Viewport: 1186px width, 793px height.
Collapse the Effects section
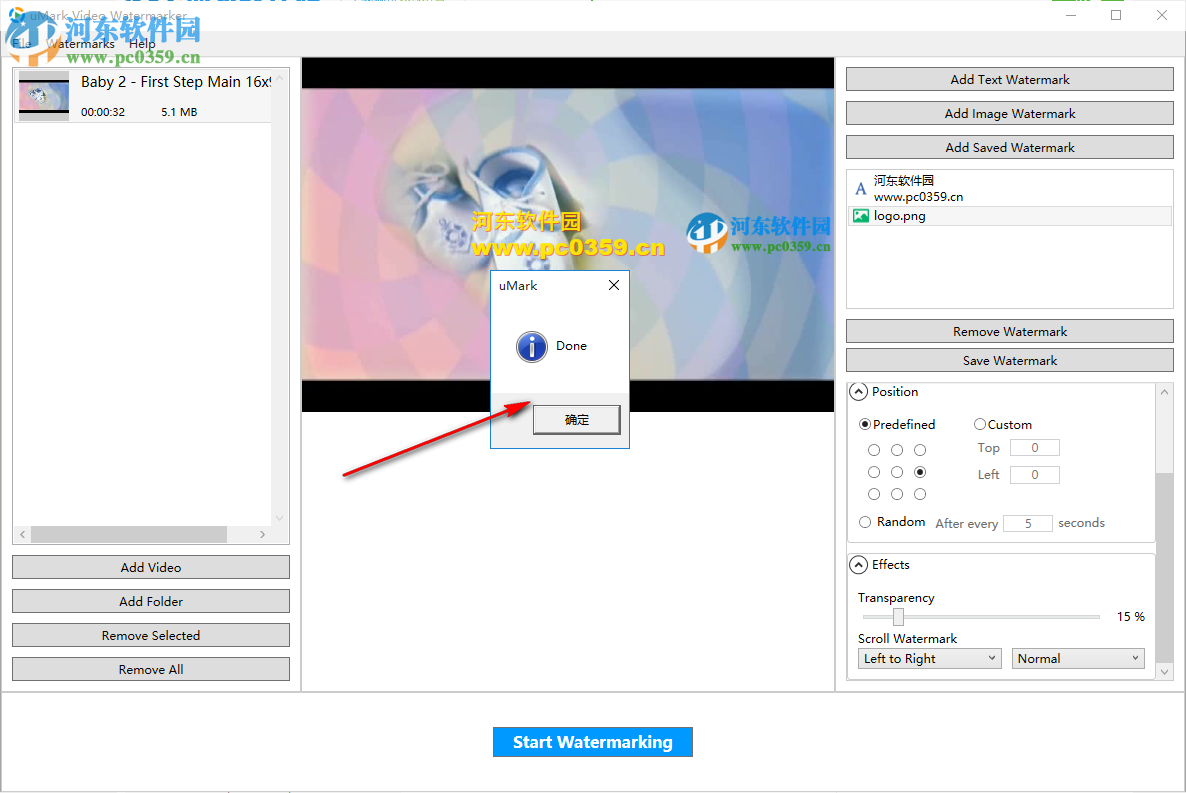[x=858, y=564]
